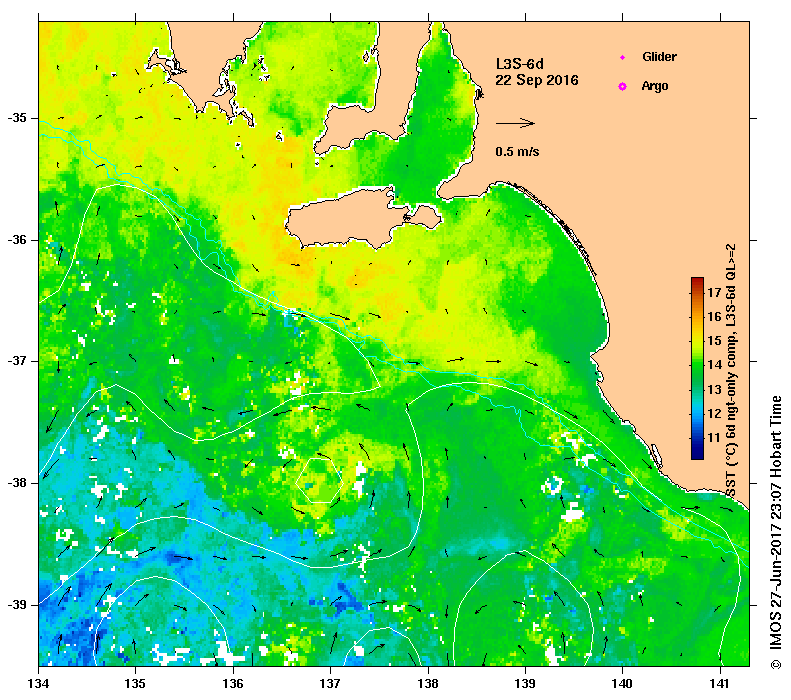
Task: Click the -37 latitude axis label
Action: [x=17, y=361]
